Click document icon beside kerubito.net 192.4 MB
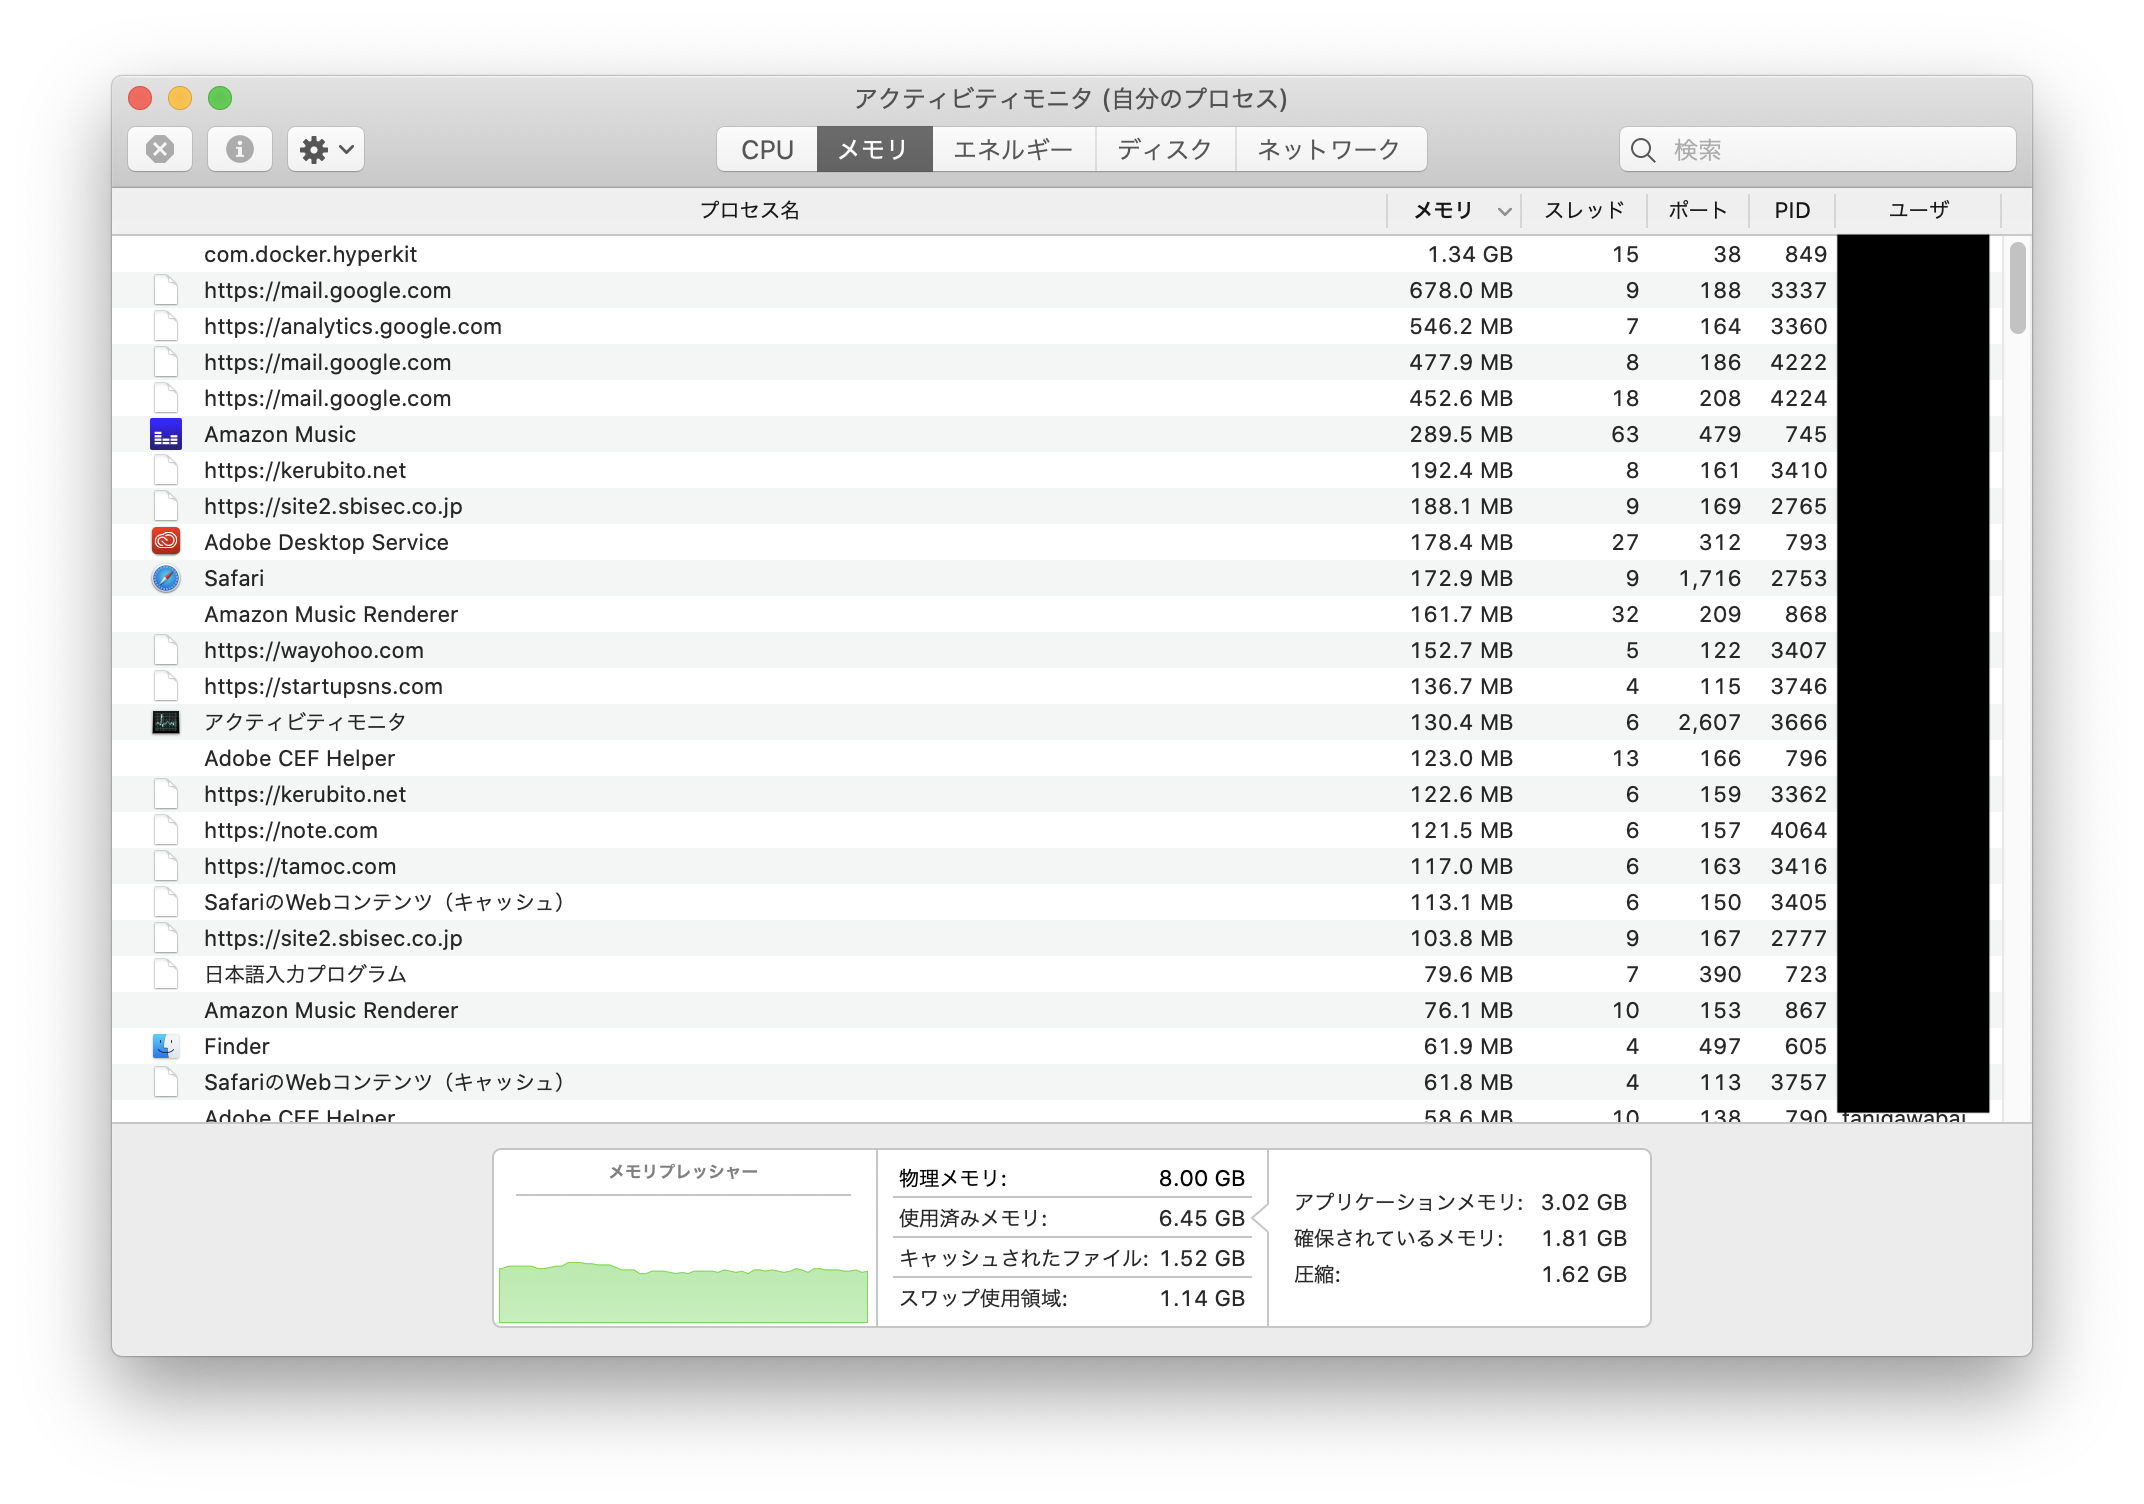 pos(166,470)
